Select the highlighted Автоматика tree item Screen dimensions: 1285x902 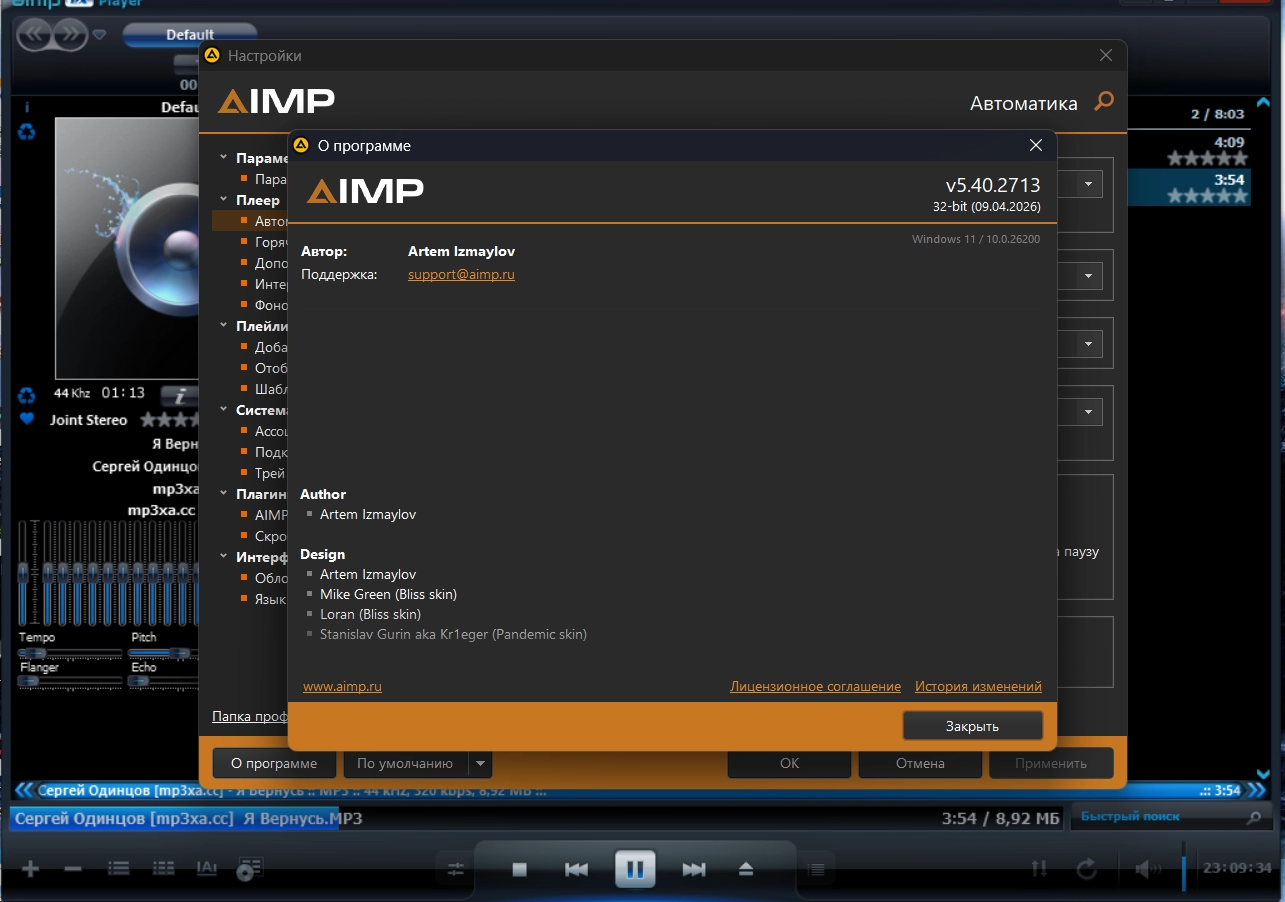pos(250,221)
